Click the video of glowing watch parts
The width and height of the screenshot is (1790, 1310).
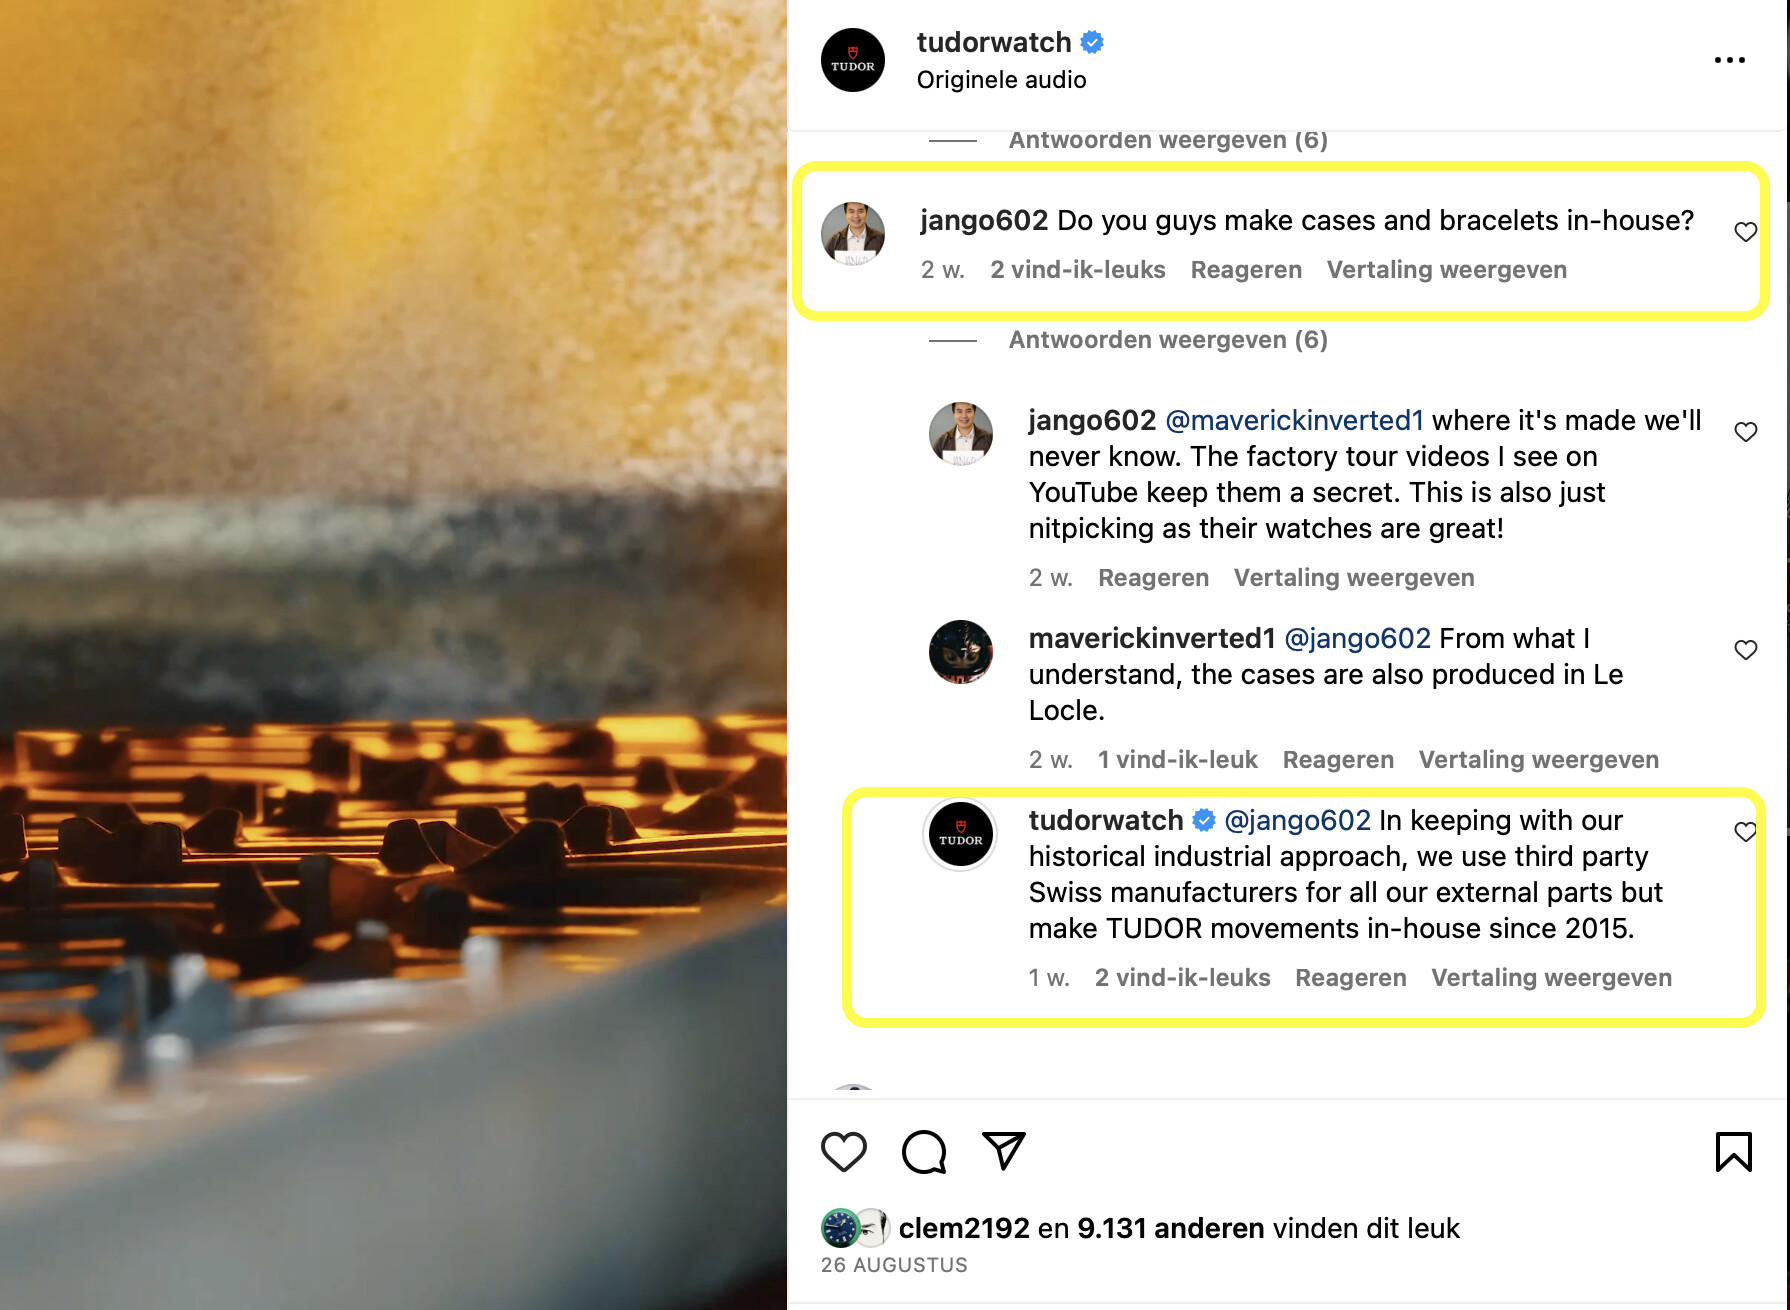393,655
